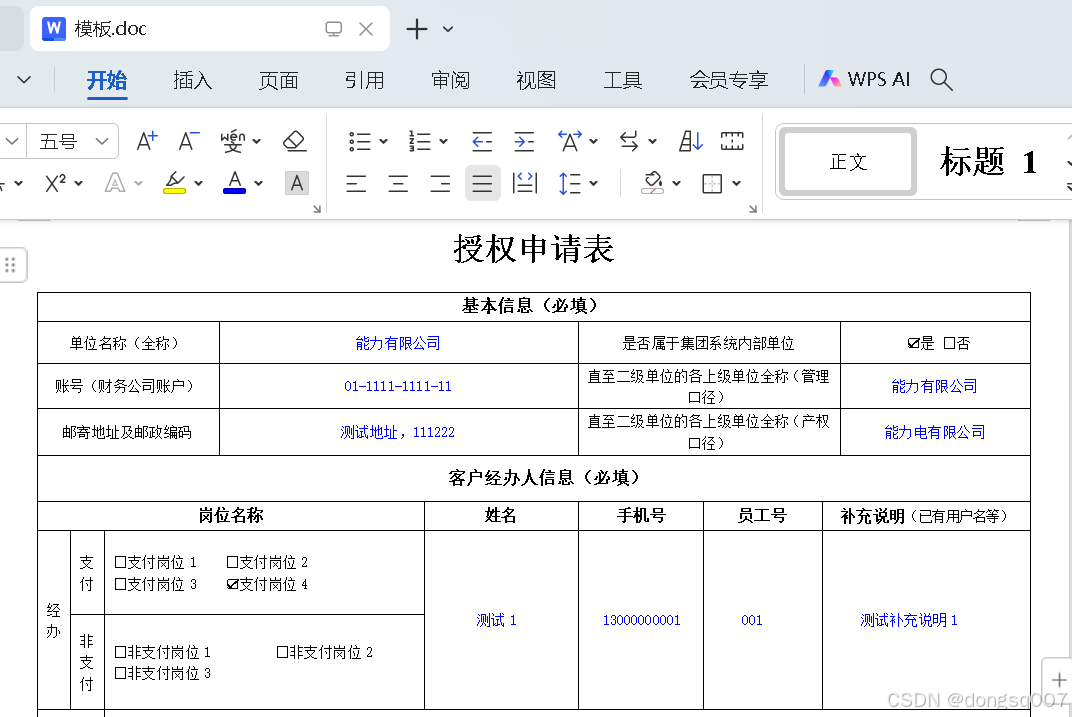Expand the bullet list style dropdown arrow

(x=384, y=141)
